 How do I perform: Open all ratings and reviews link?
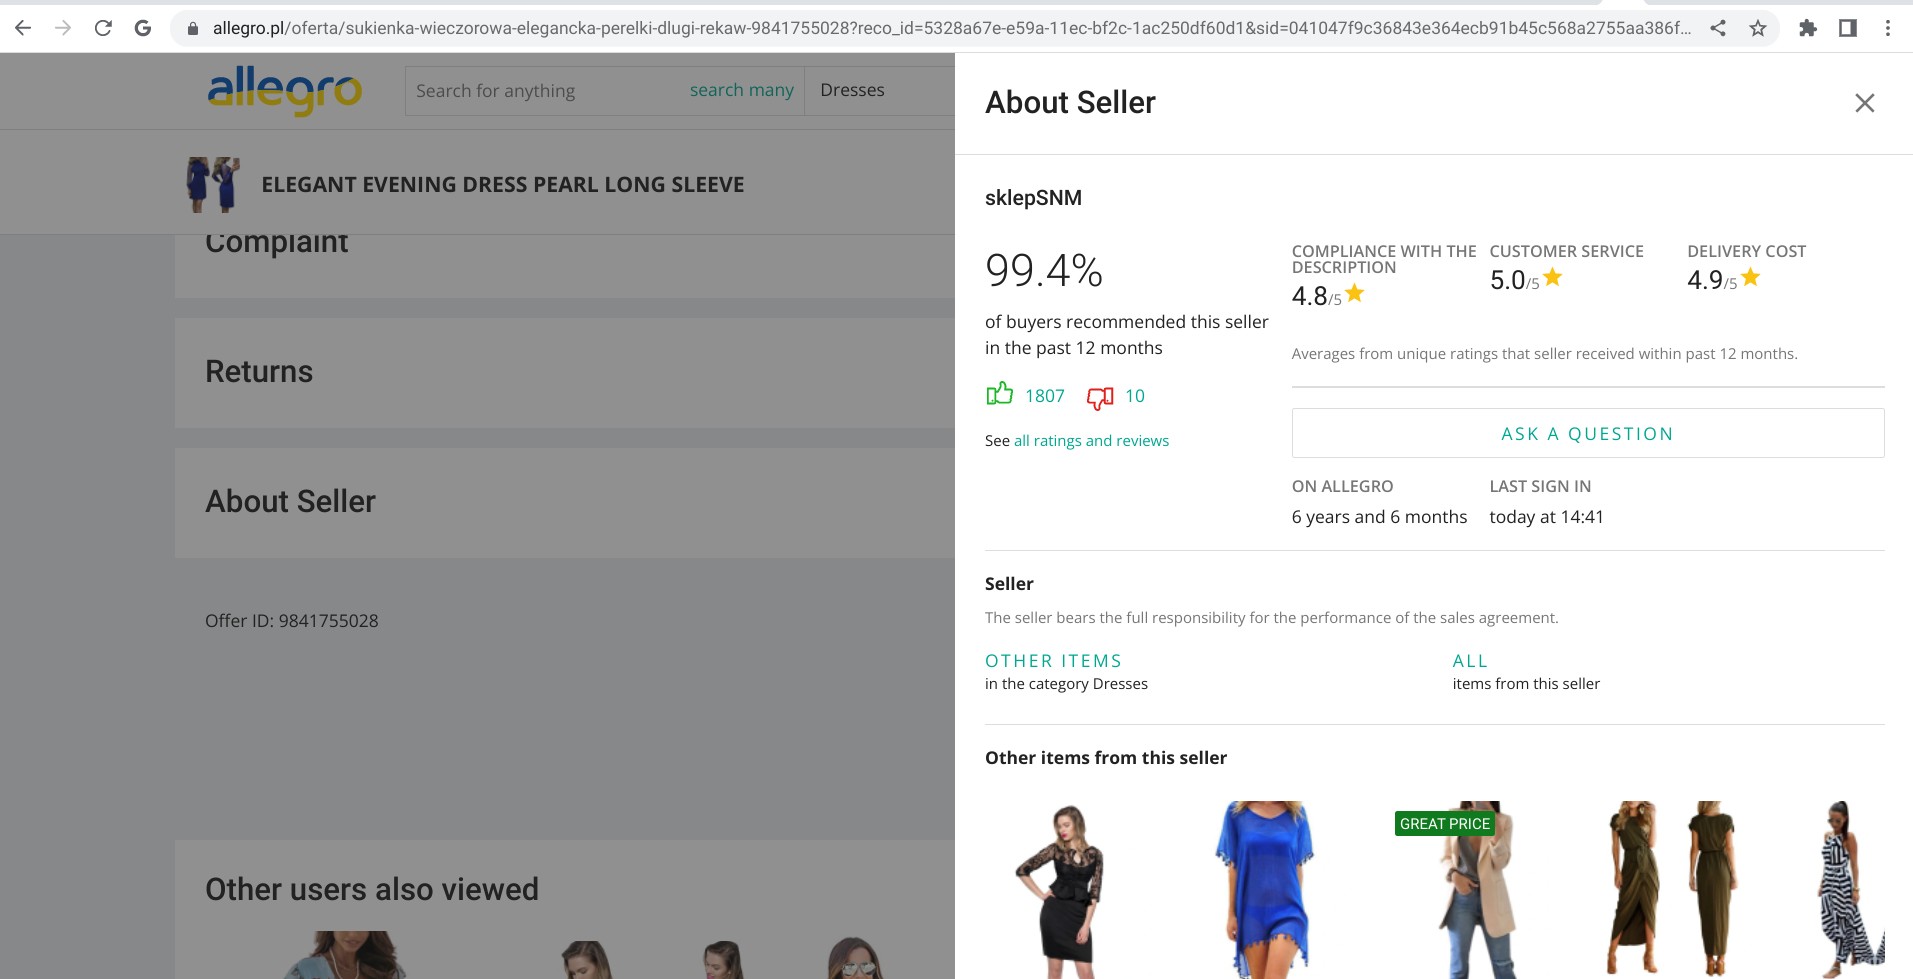coord(1091,441)
